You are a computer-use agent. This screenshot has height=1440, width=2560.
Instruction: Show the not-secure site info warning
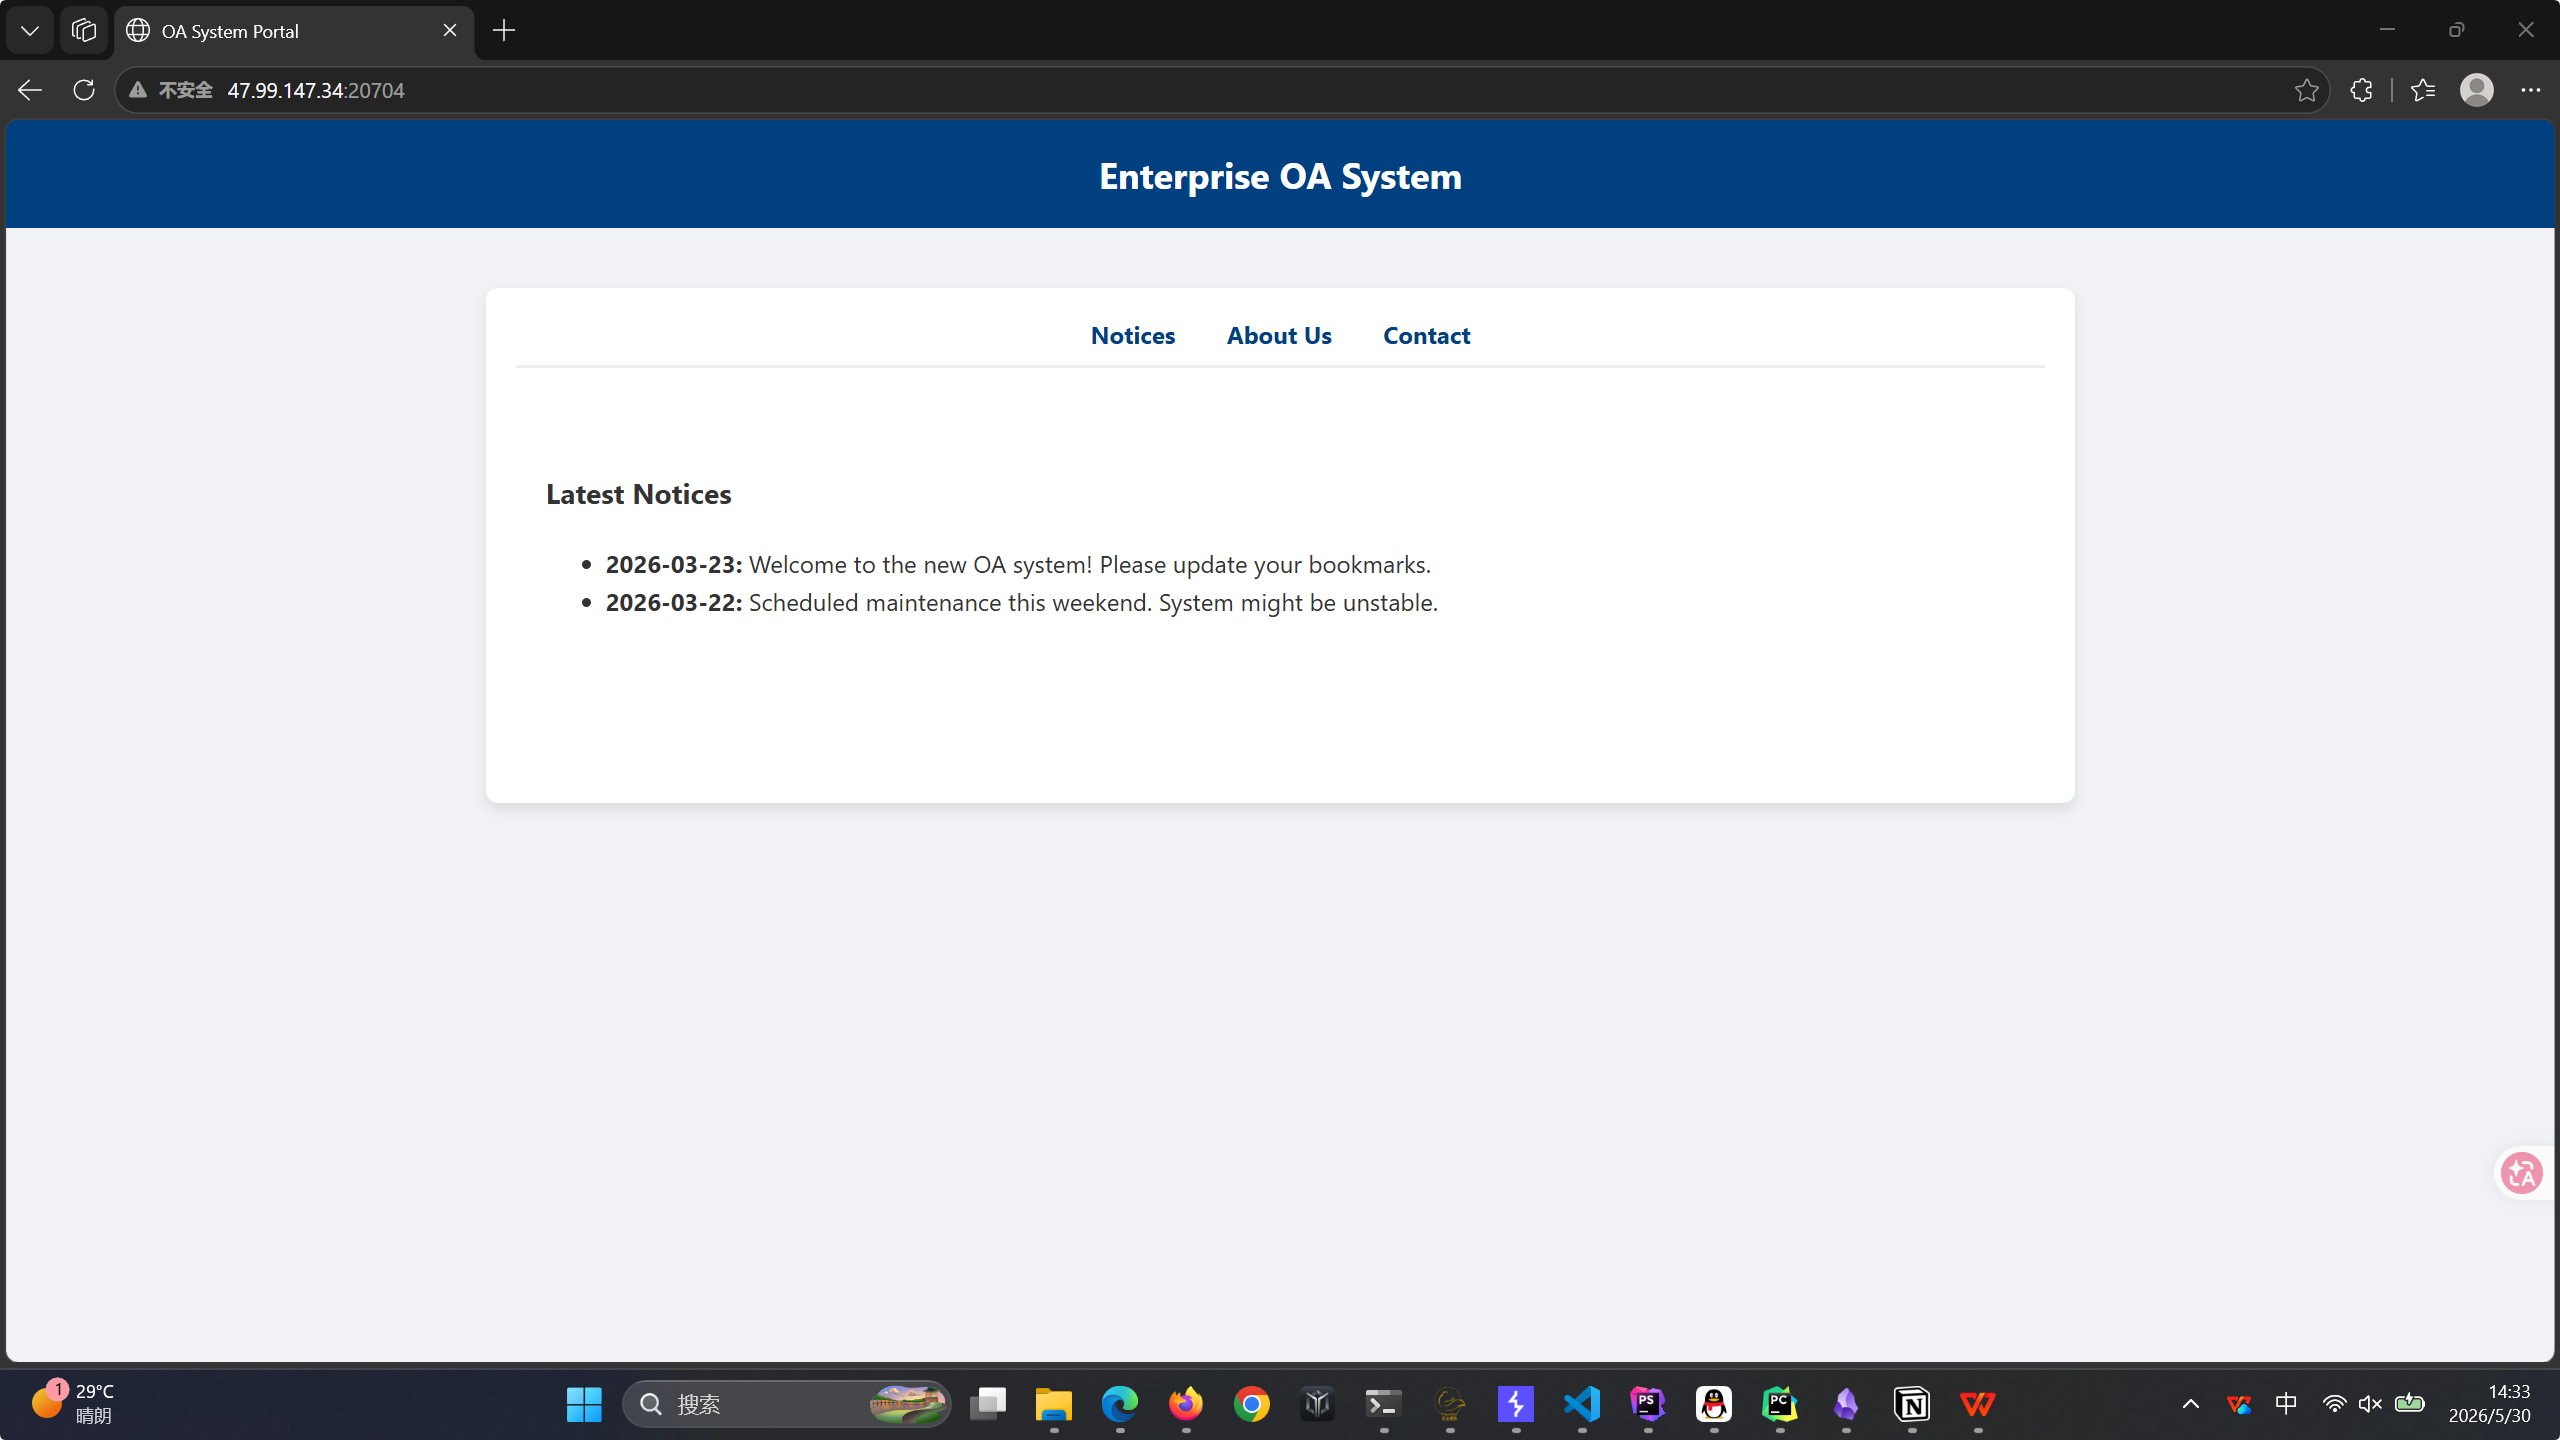click(x=170, y=90)
